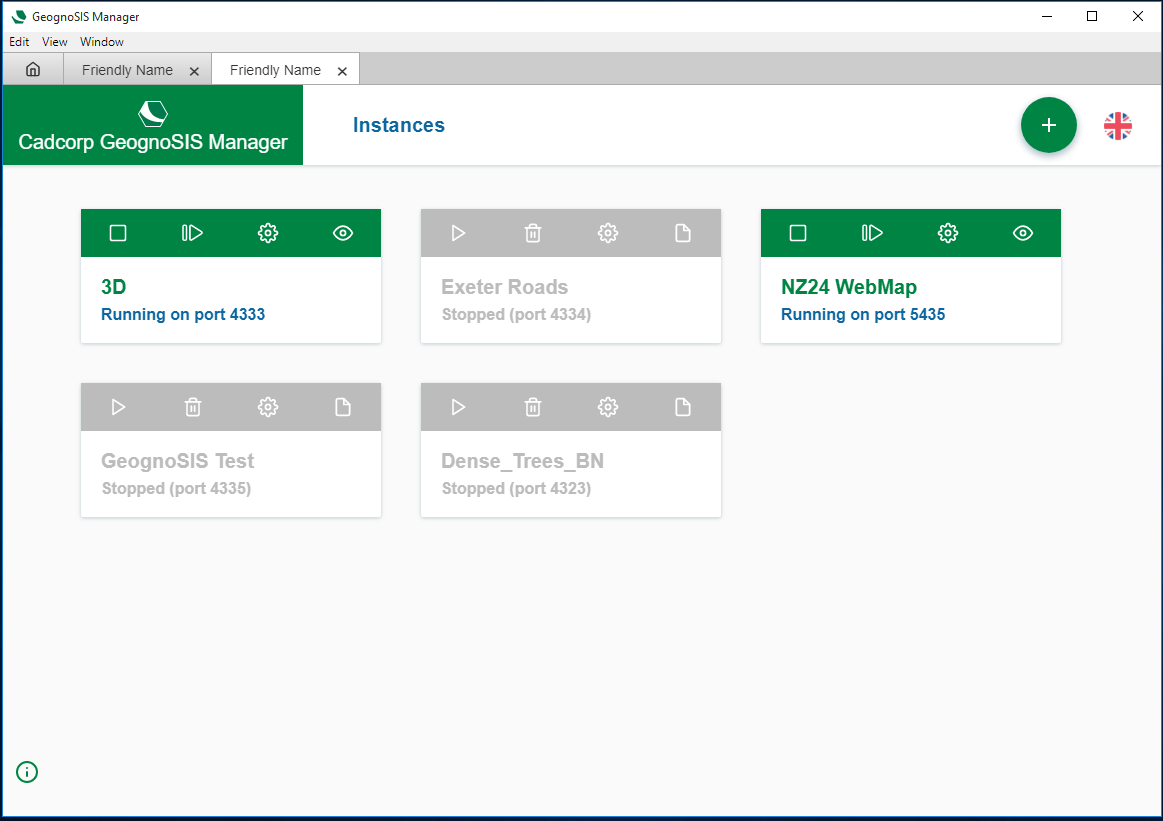The height and width of the screenshot is (821, 1163).
Task: Restart the 3D instance
Action: pyautogui.click(x=192, y=233)
